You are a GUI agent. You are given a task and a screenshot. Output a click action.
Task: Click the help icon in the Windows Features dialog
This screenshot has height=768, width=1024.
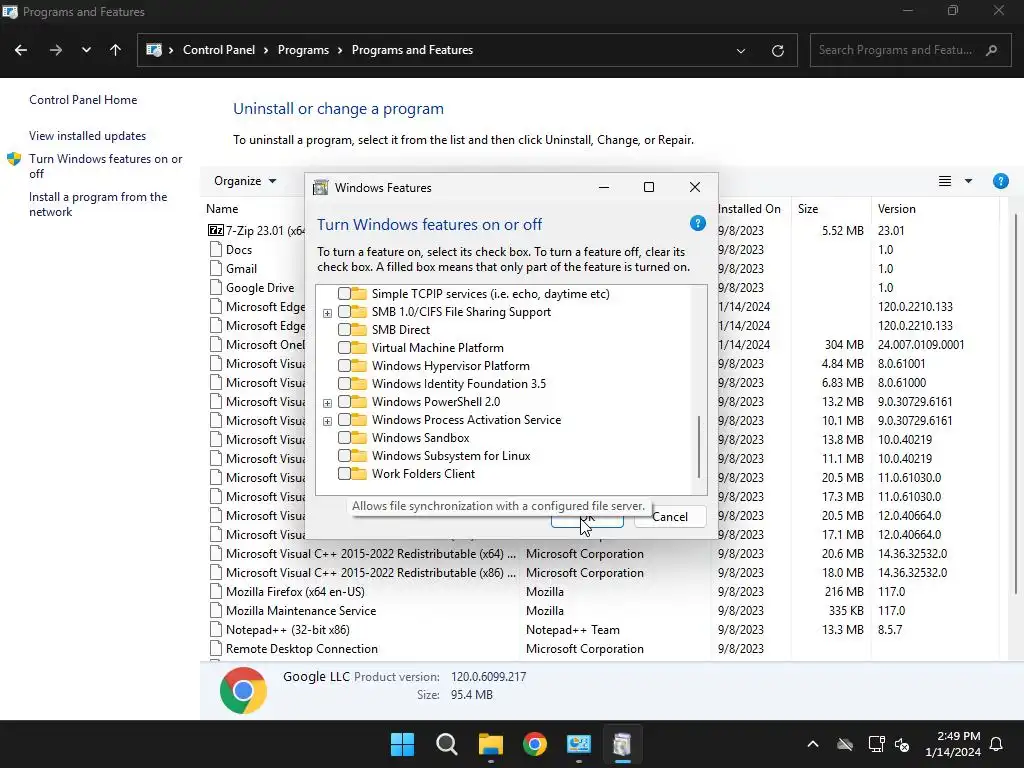[x=697, y=223]
